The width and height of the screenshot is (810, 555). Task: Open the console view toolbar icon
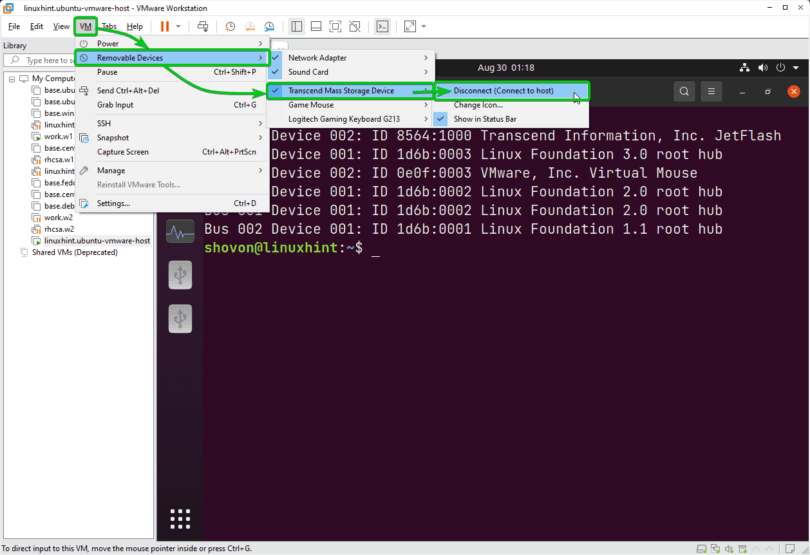pyautogui.click(x=382, y=26)
